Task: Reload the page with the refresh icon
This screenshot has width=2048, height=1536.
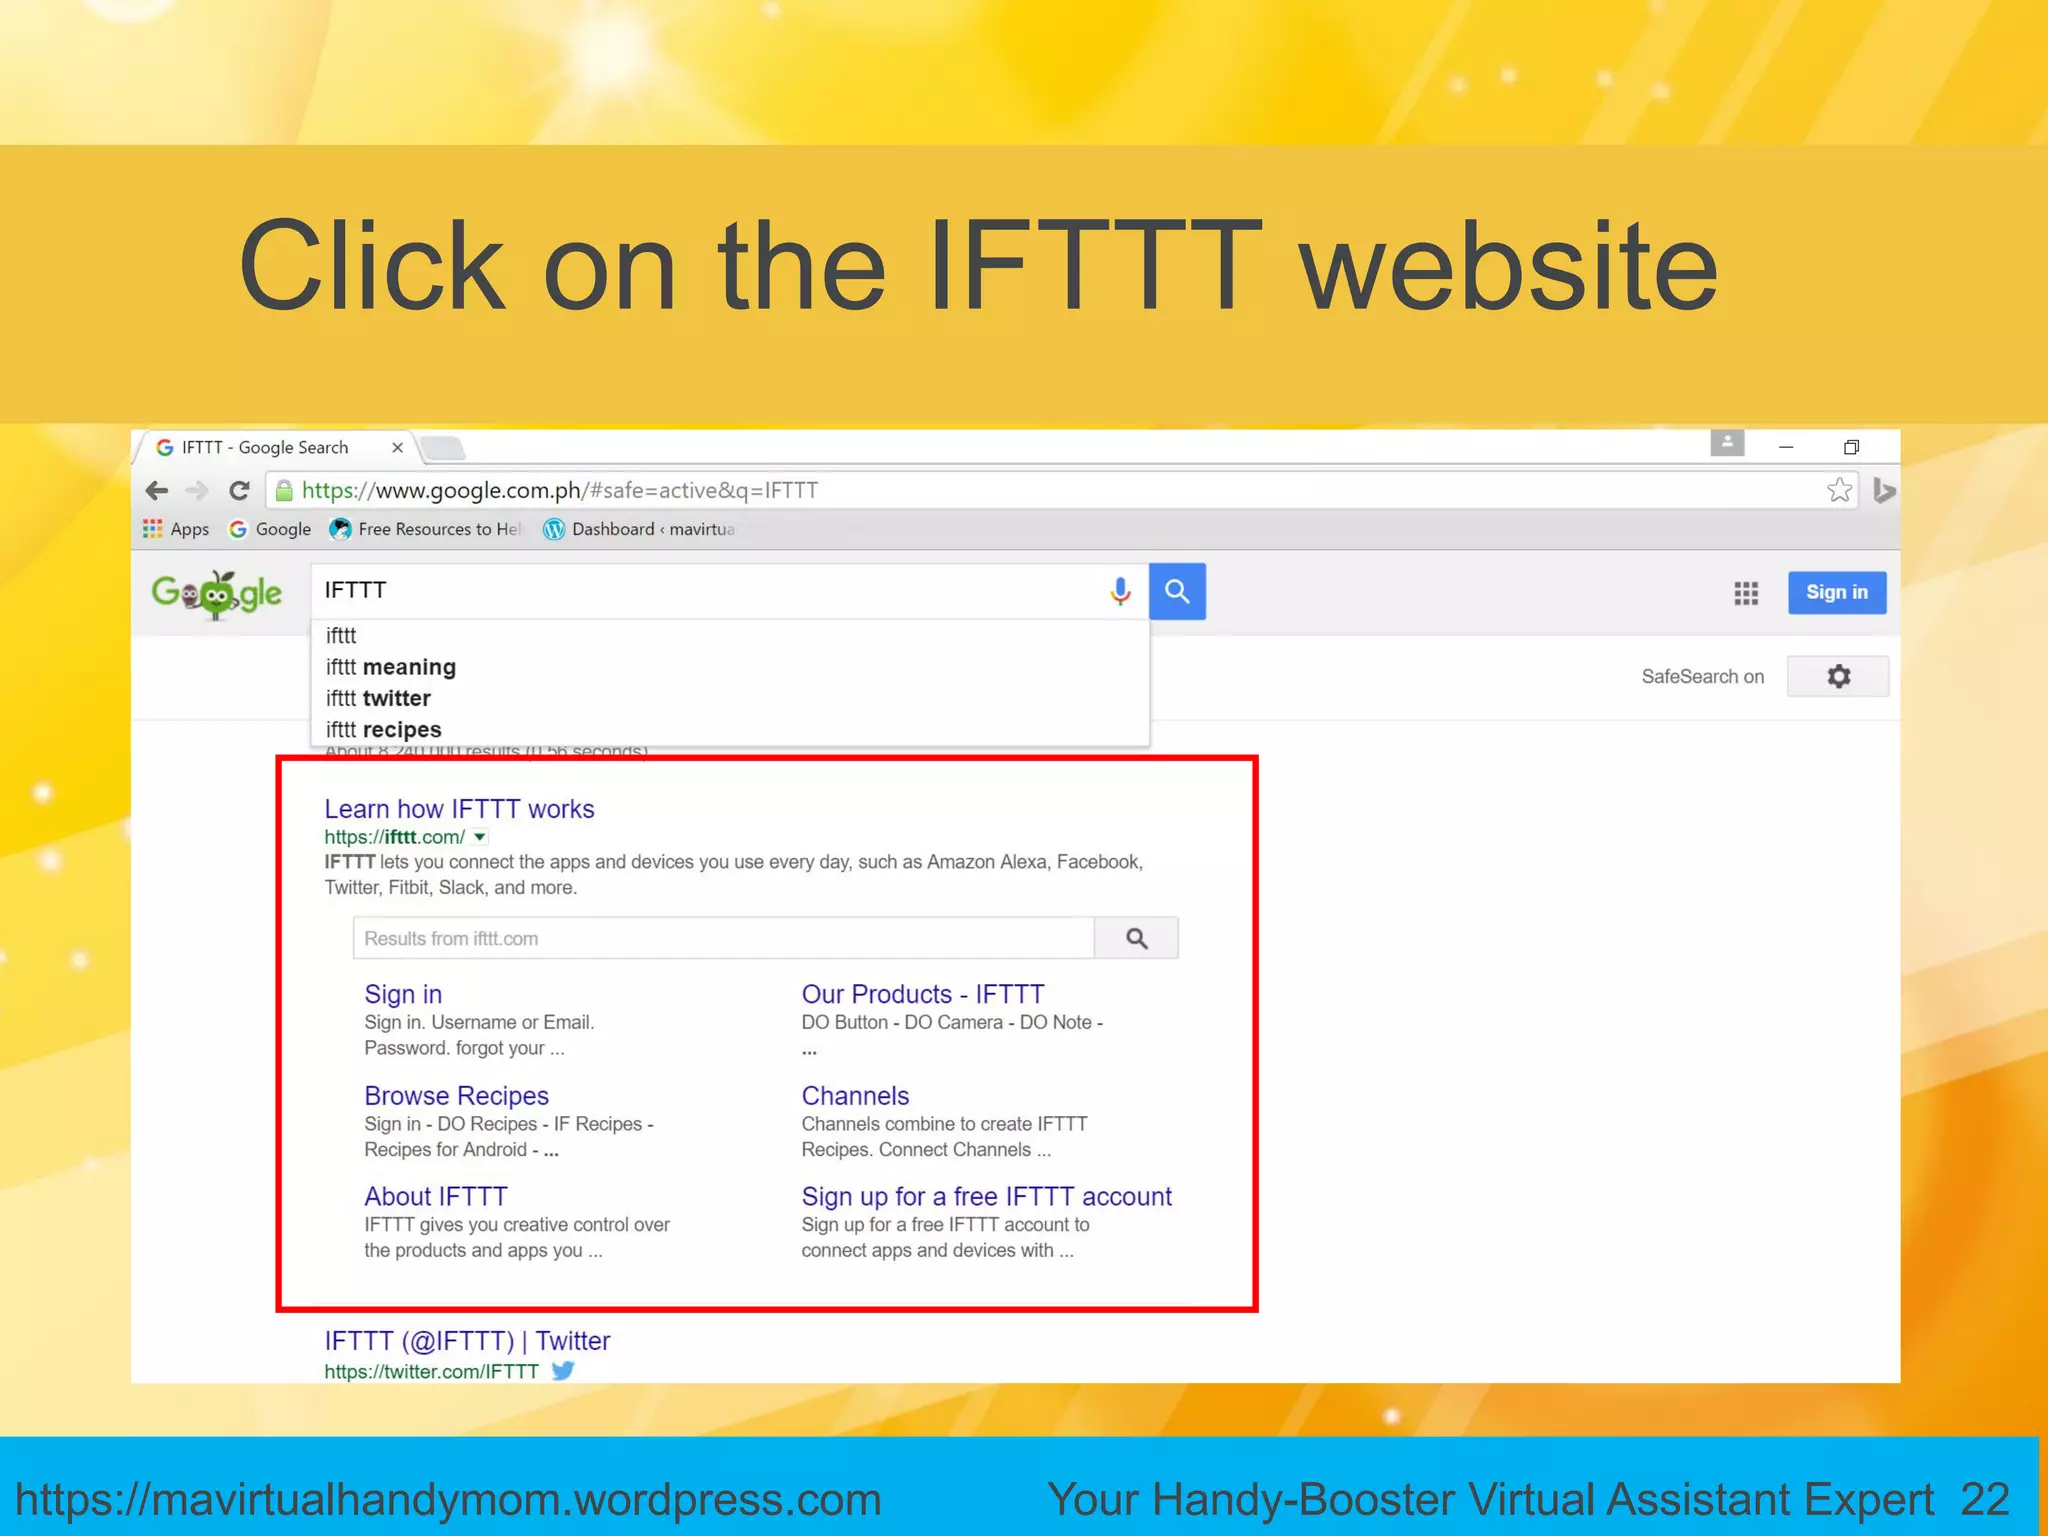Action: click(239, 490)
